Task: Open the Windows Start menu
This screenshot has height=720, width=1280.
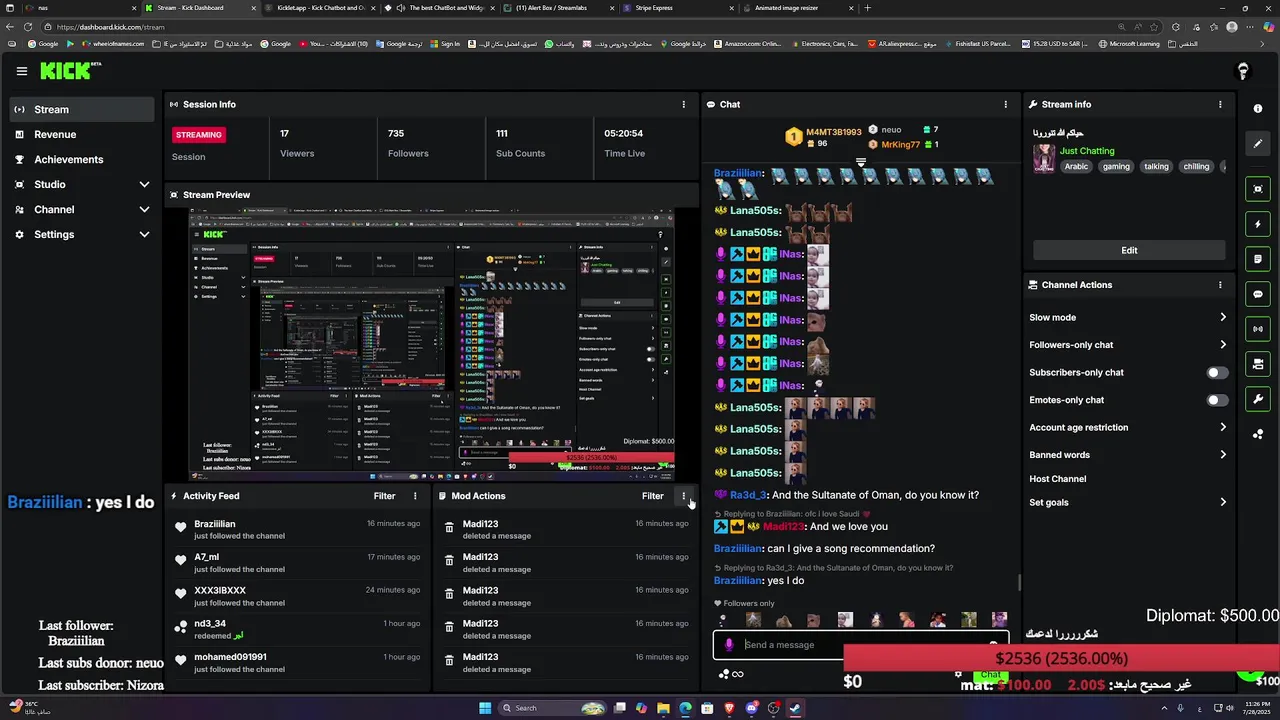Action: coord(485,708)
